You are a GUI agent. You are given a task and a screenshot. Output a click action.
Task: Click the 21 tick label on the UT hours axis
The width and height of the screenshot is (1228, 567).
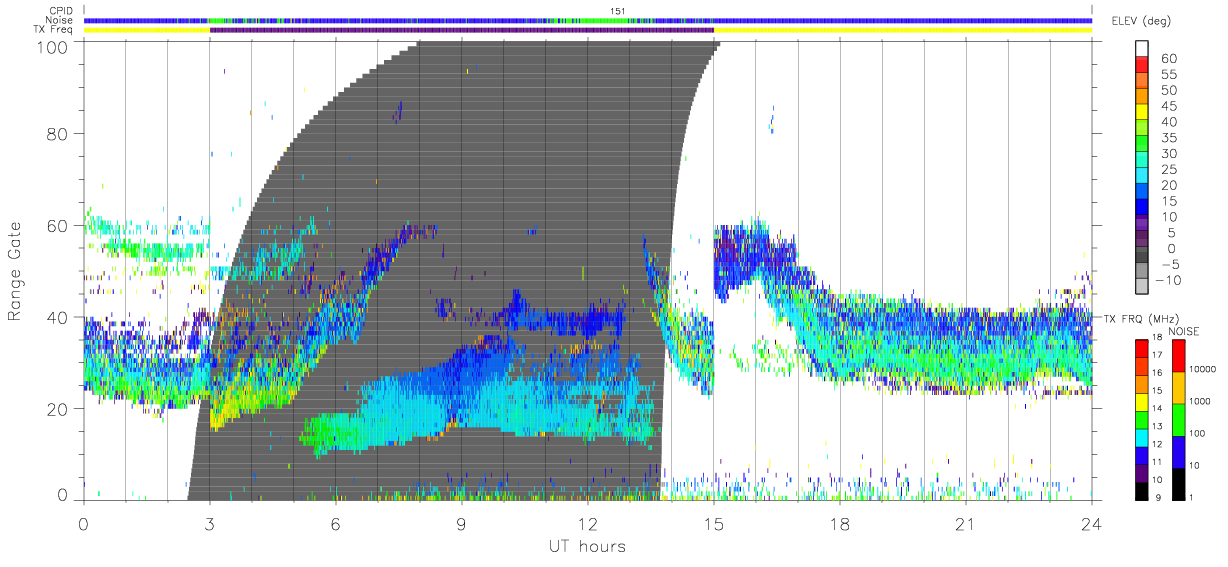pos(965,524)
